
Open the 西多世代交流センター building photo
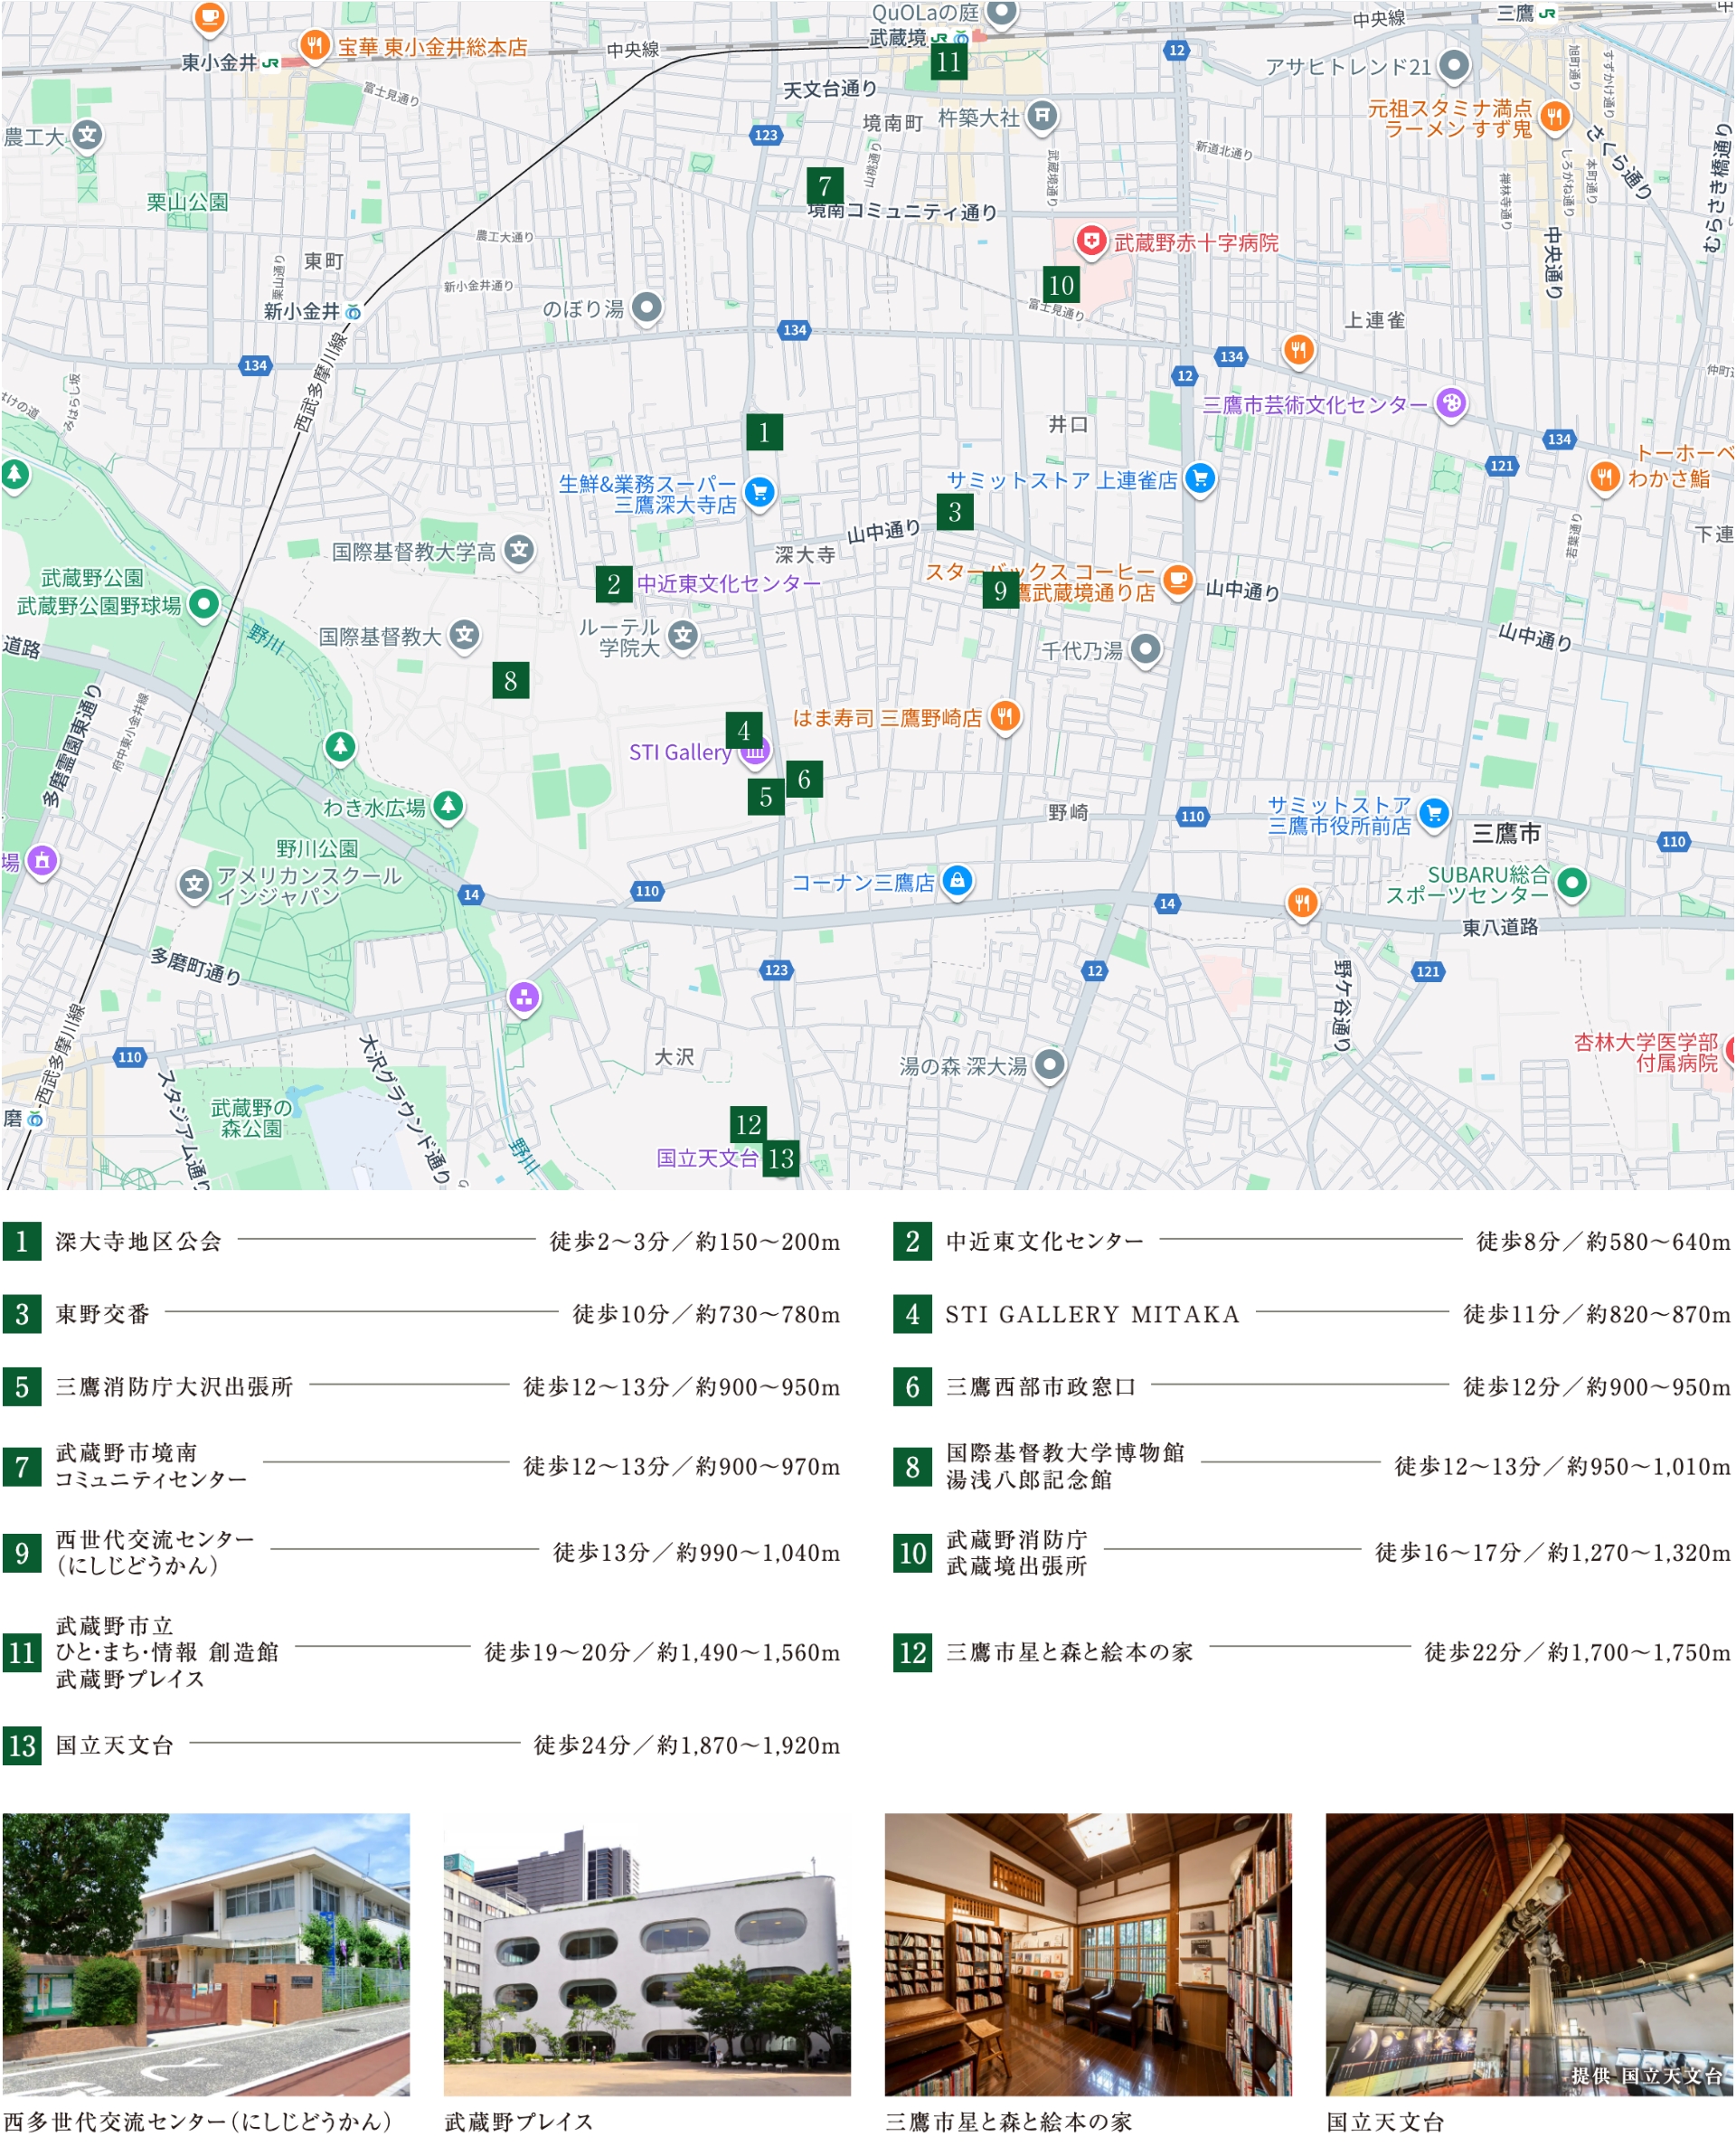206,1954
